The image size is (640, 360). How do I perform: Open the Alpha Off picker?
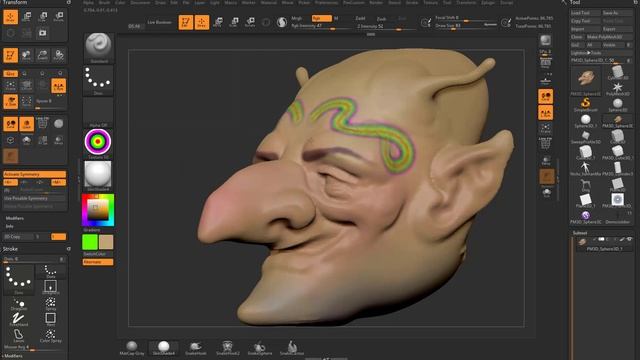pos(98,112)
